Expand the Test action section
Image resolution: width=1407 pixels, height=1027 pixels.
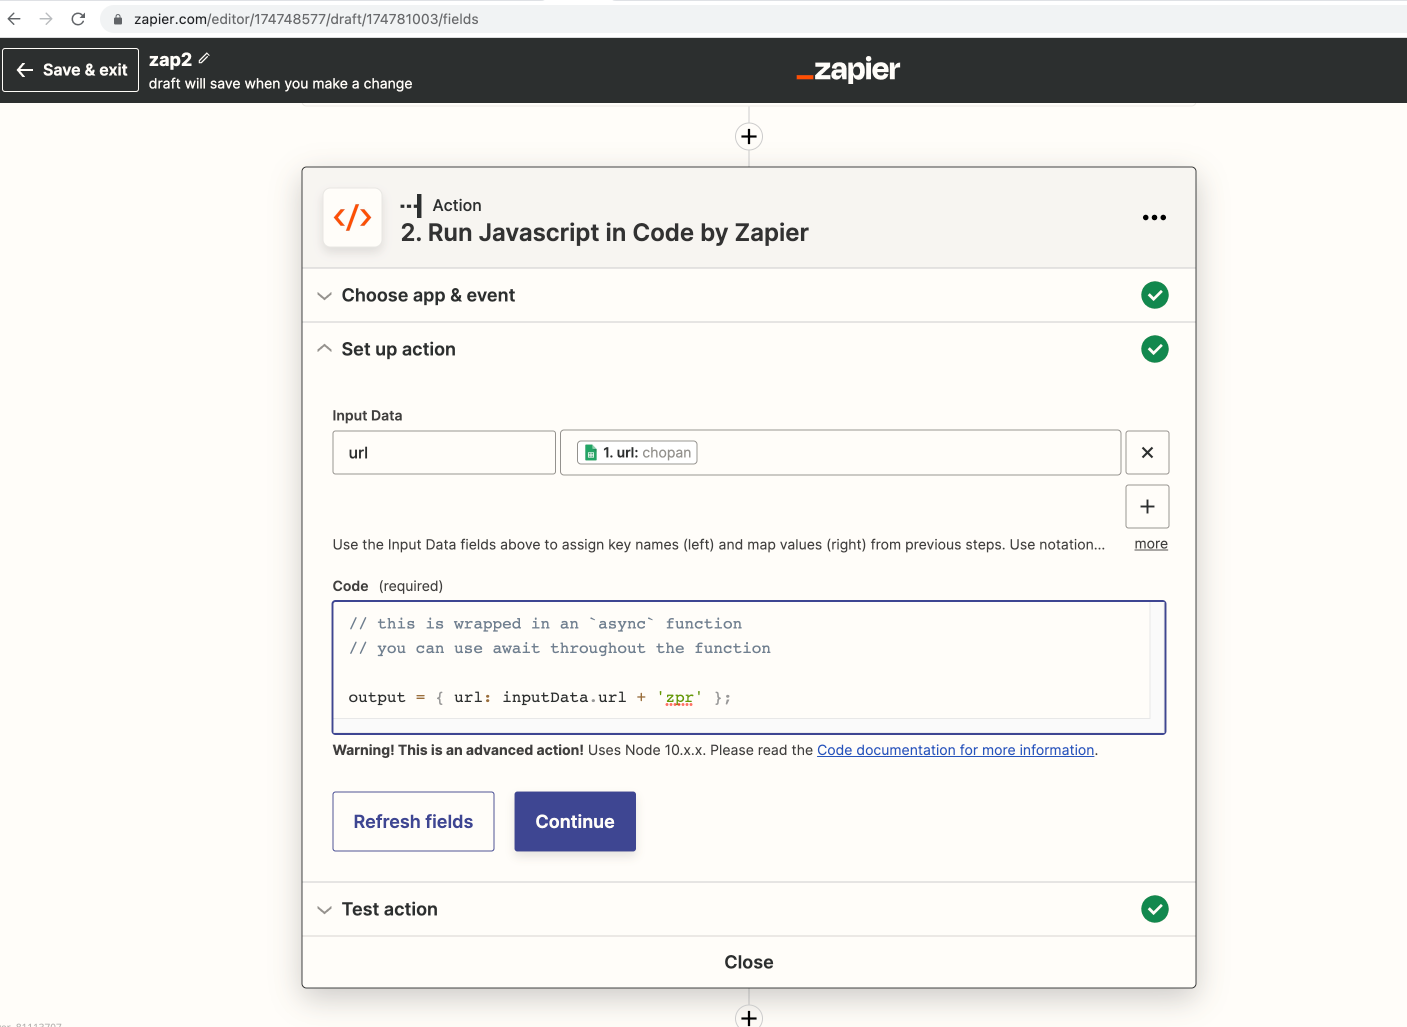(749, 909)
